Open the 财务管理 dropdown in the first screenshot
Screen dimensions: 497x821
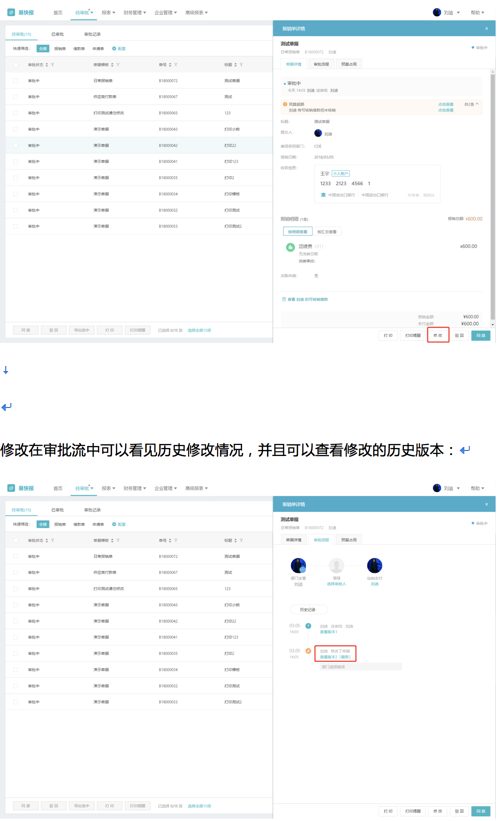(x=135, y=13)
